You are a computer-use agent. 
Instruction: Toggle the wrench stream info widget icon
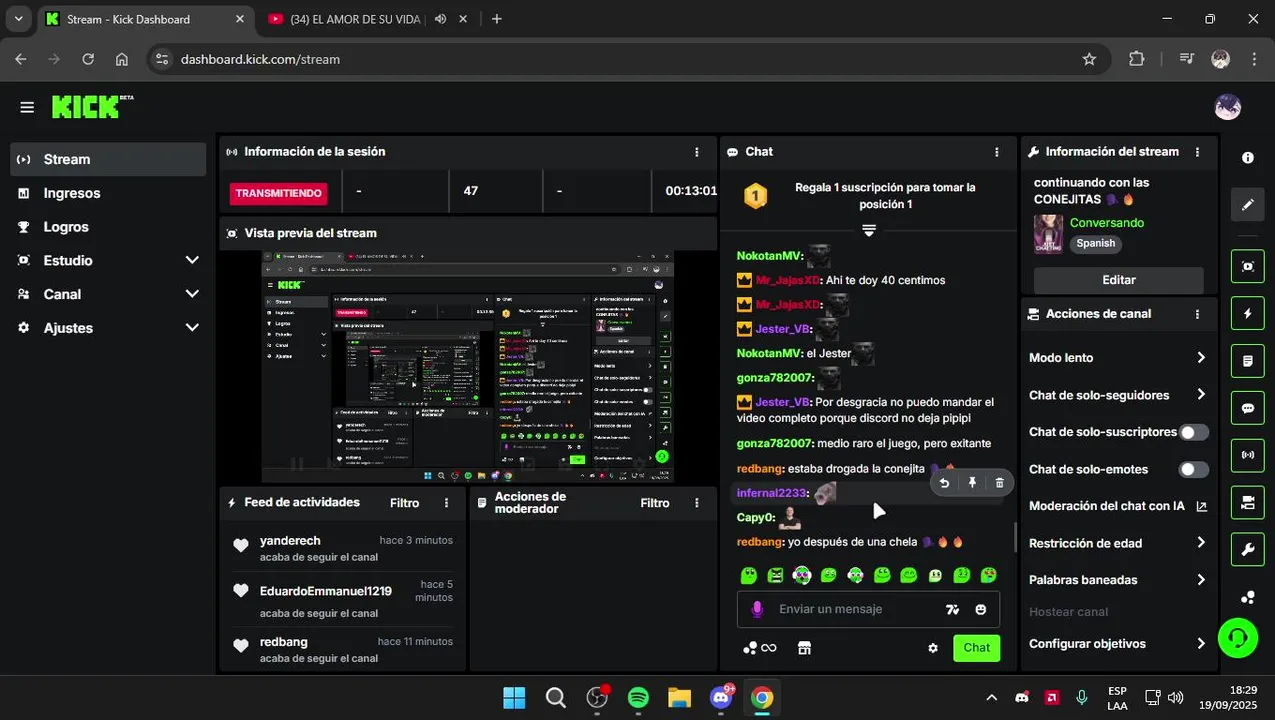click(1248, 549)
